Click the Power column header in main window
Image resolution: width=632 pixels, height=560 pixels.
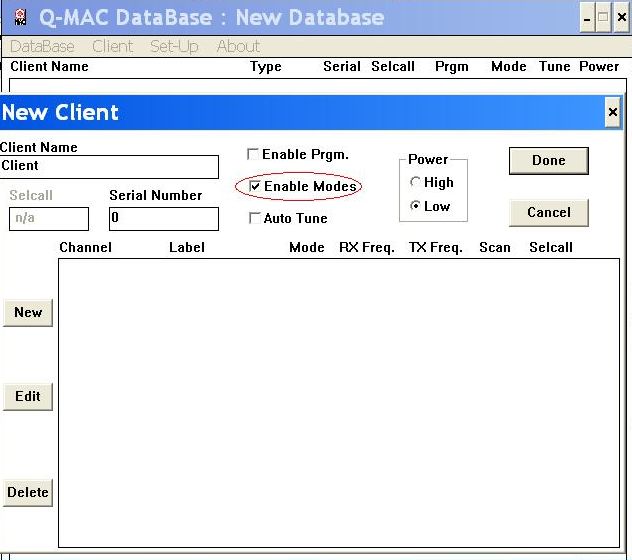599,66
